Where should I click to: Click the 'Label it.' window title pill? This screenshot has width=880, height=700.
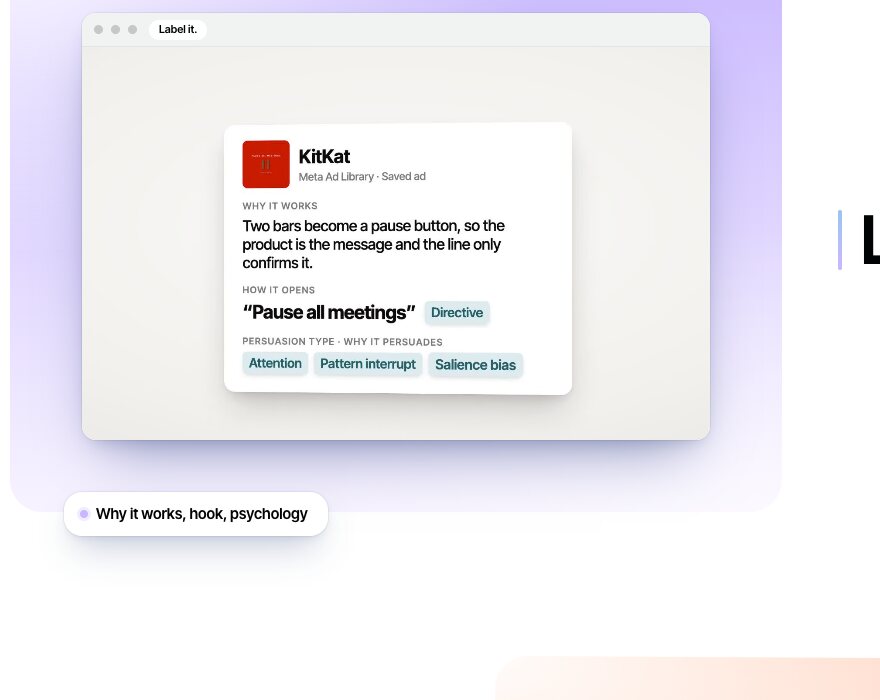pos(178,29)
